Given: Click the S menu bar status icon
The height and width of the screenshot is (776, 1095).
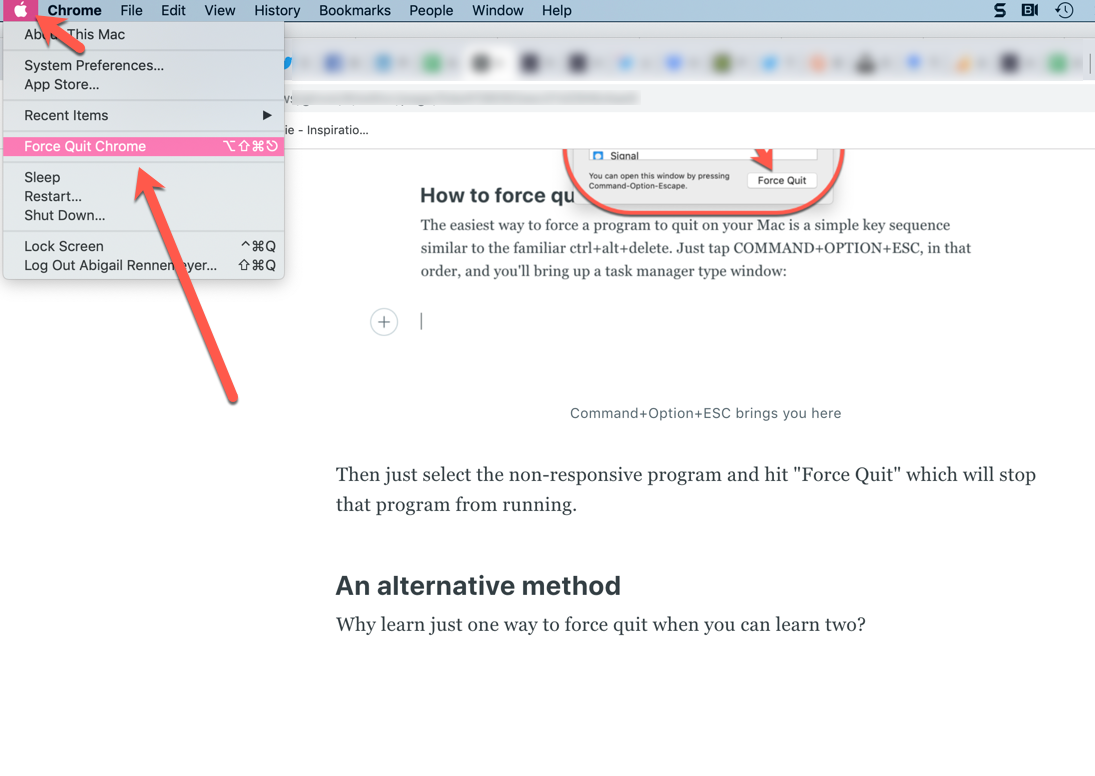Looking at the screenshot, I should (1000, 10).
